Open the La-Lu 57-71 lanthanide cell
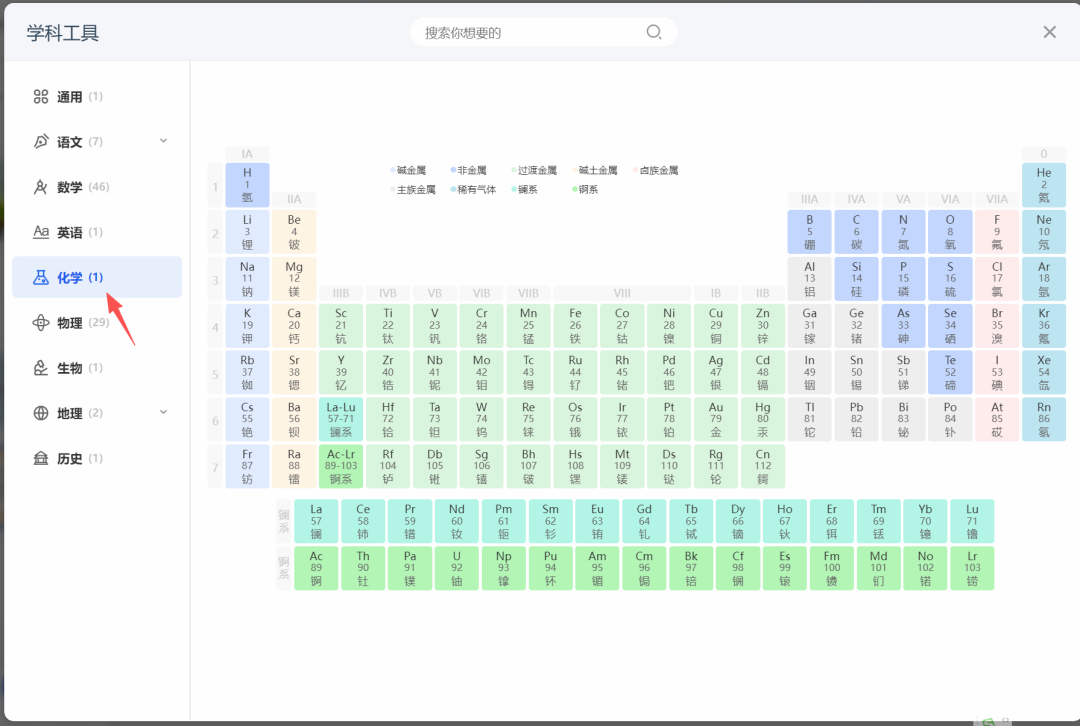 [x=341, y=419]
